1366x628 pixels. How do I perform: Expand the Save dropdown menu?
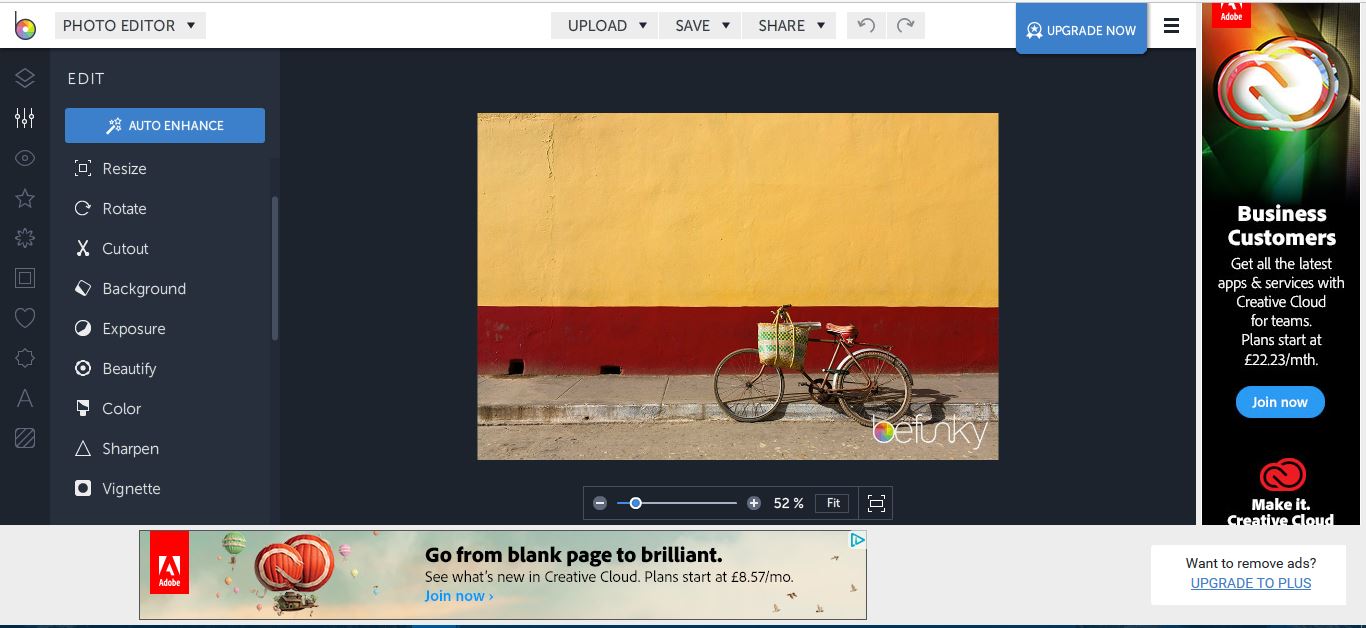[x=701, y=25]
